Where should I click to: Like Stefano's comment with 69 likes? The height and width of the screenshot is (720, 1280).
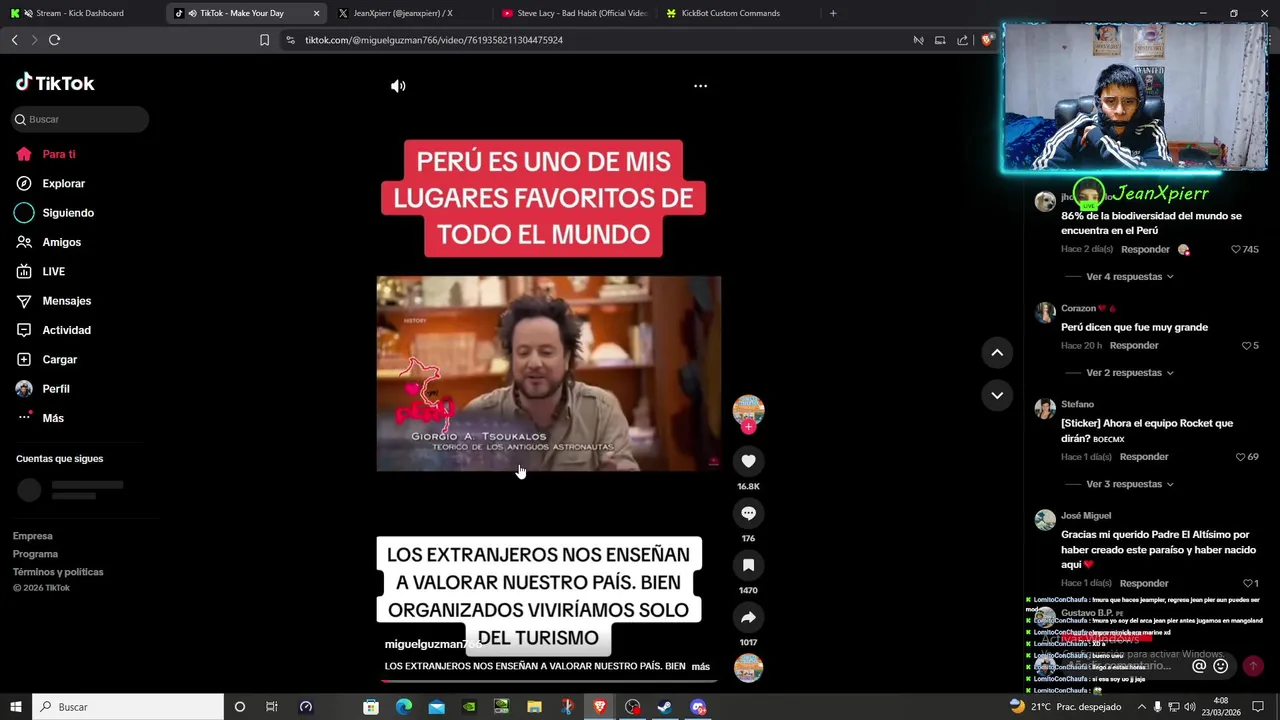1239,456
